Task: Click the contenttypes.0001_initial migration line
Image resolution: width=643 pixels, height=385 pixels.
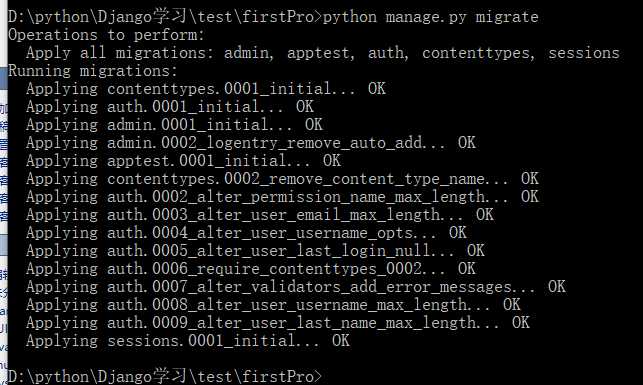Action: pos(206,89)
